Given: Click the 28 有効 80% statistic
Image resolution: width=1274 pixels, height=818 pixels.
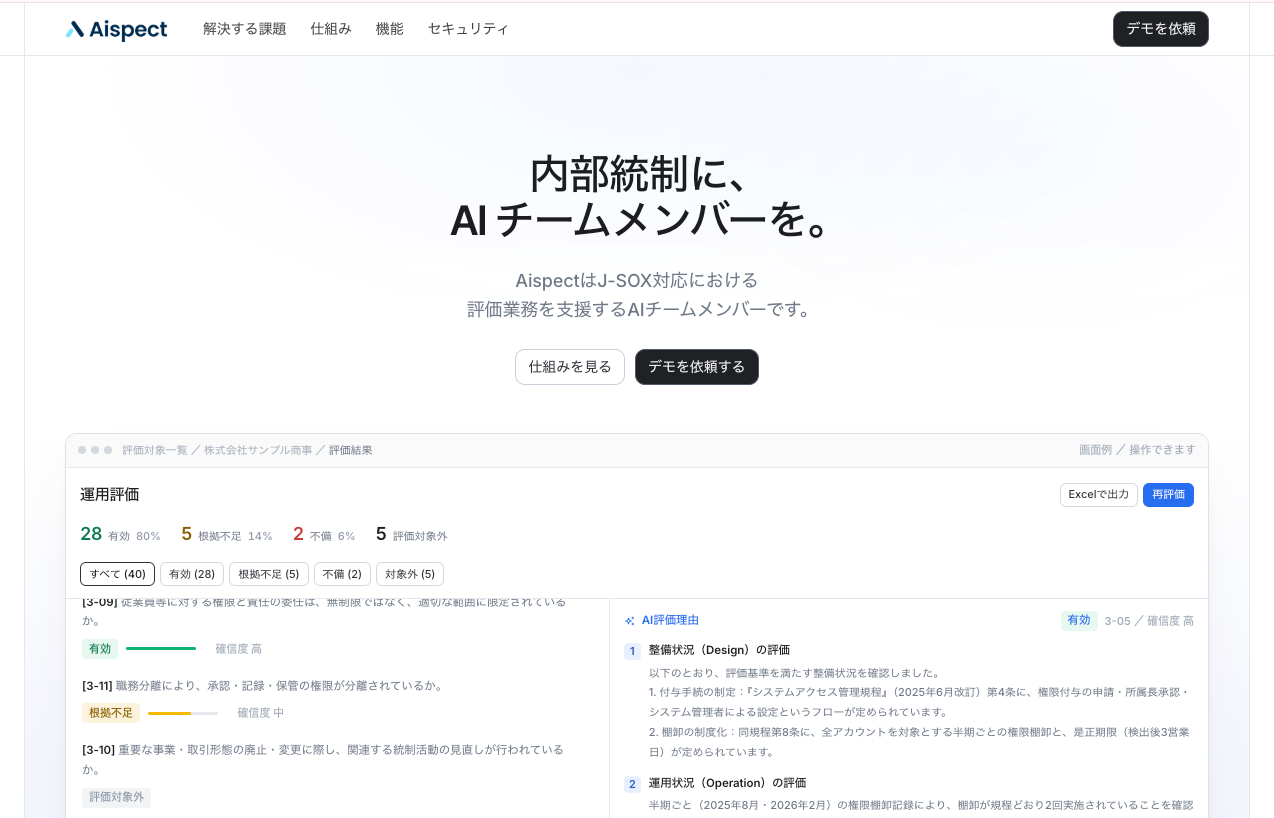Looking at the screenshot, I should pos(120,534).
